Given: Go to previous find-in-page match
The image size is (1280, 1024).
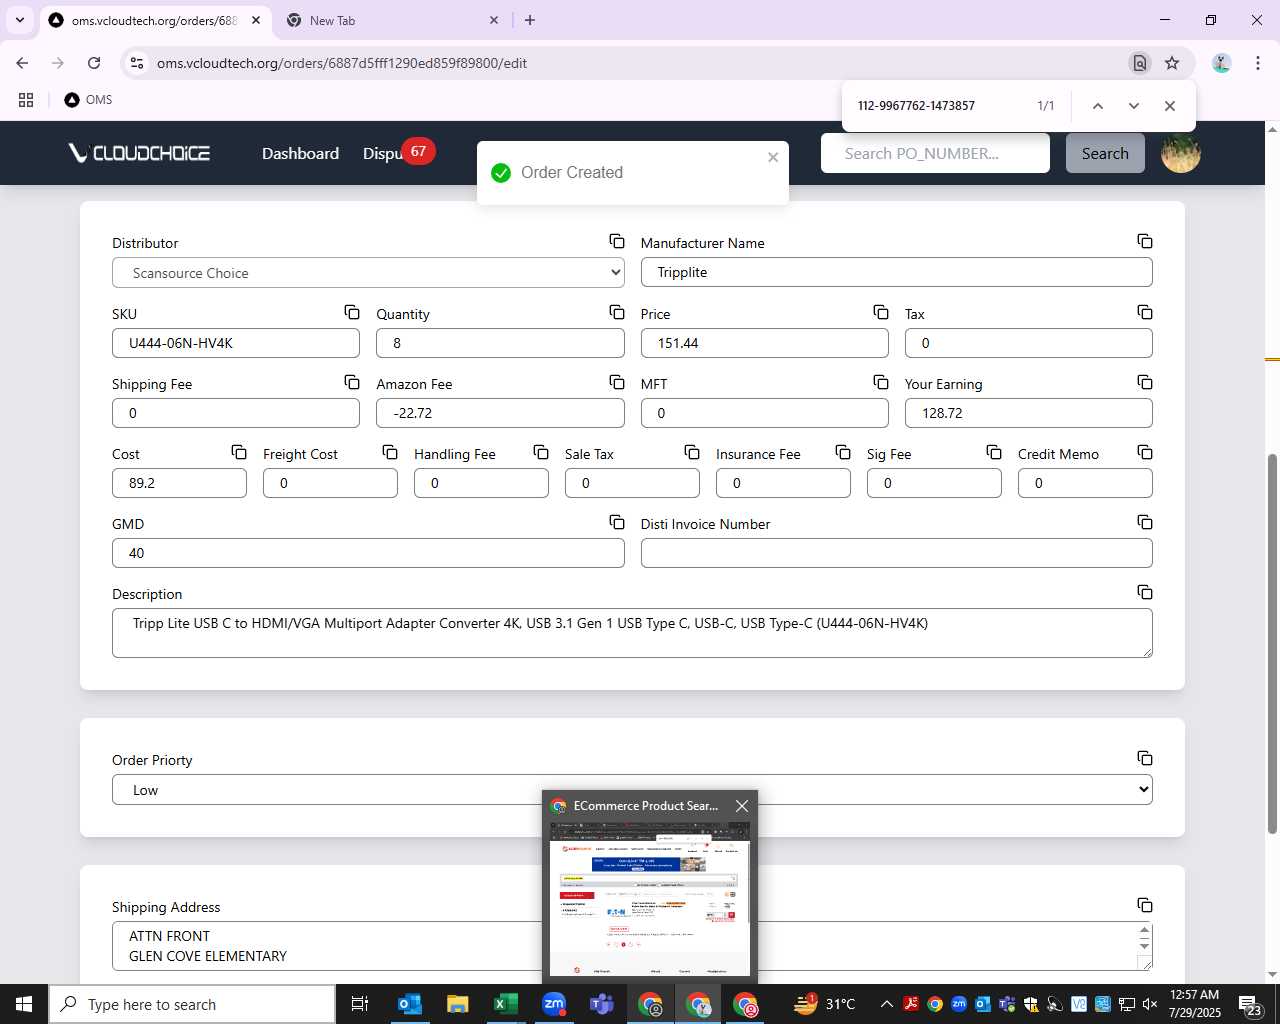Looking at the screenshot, I should pos(1098,106).
